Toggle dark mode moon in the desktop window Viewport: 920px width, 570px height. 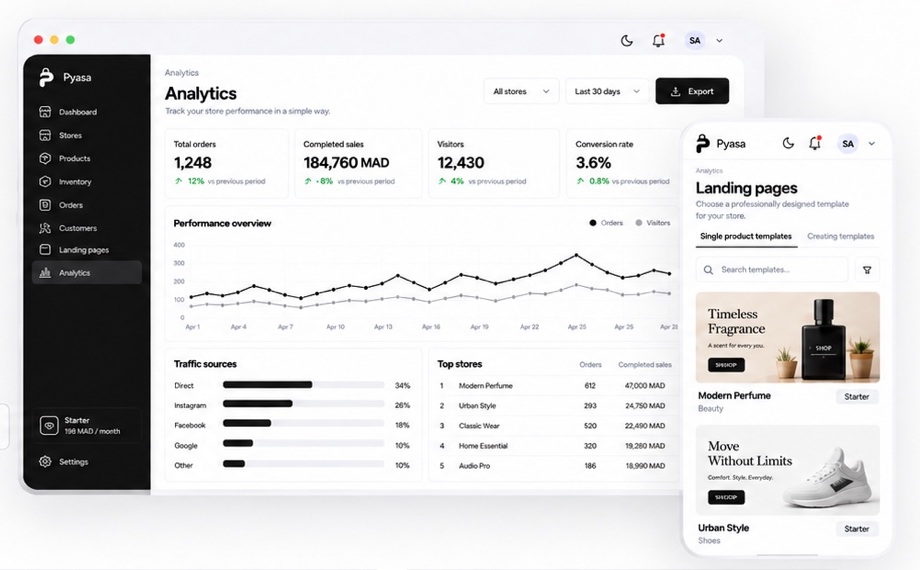pos(627,41)
